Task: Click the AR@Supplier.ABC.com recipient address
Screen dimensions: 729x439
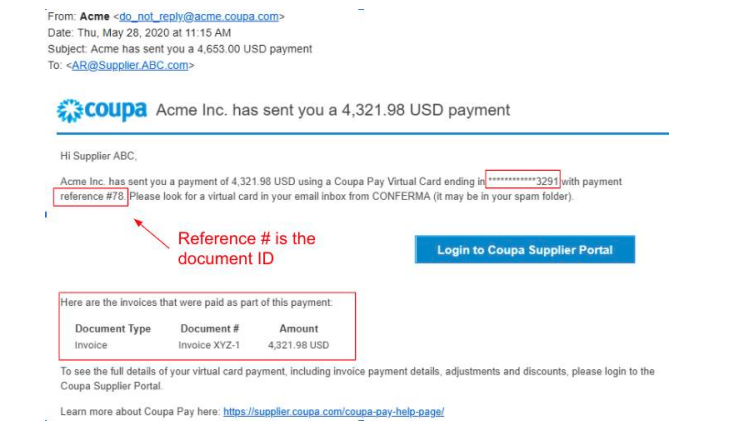Action: (130, 65)
